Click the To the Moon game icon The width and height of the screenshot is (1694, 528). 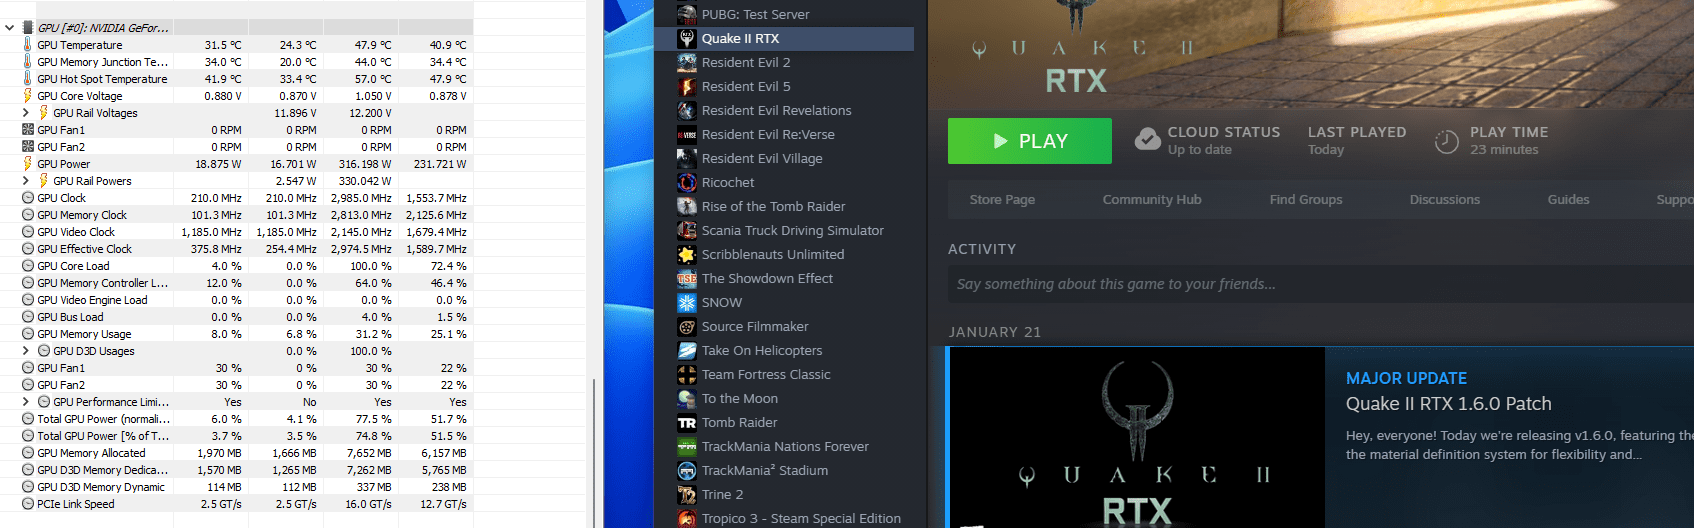687,398
